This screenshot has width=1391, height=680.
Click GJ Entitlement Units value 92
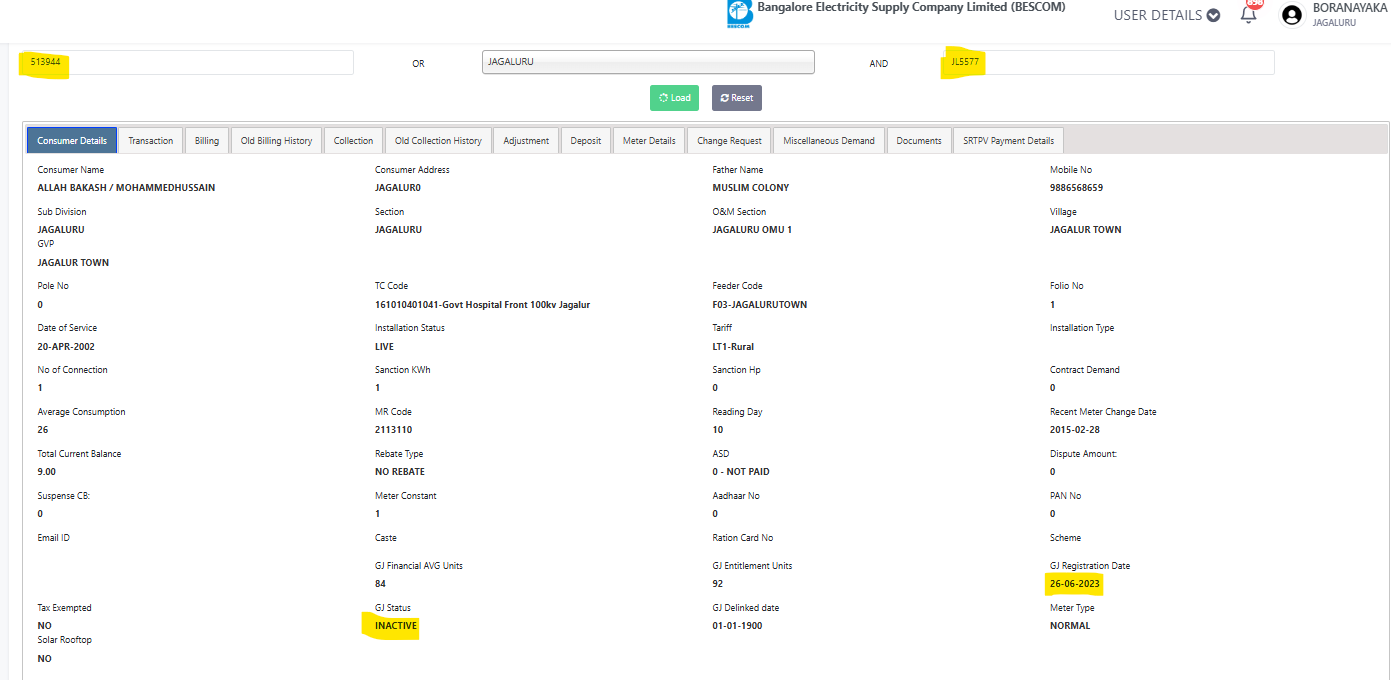(717, 584)
